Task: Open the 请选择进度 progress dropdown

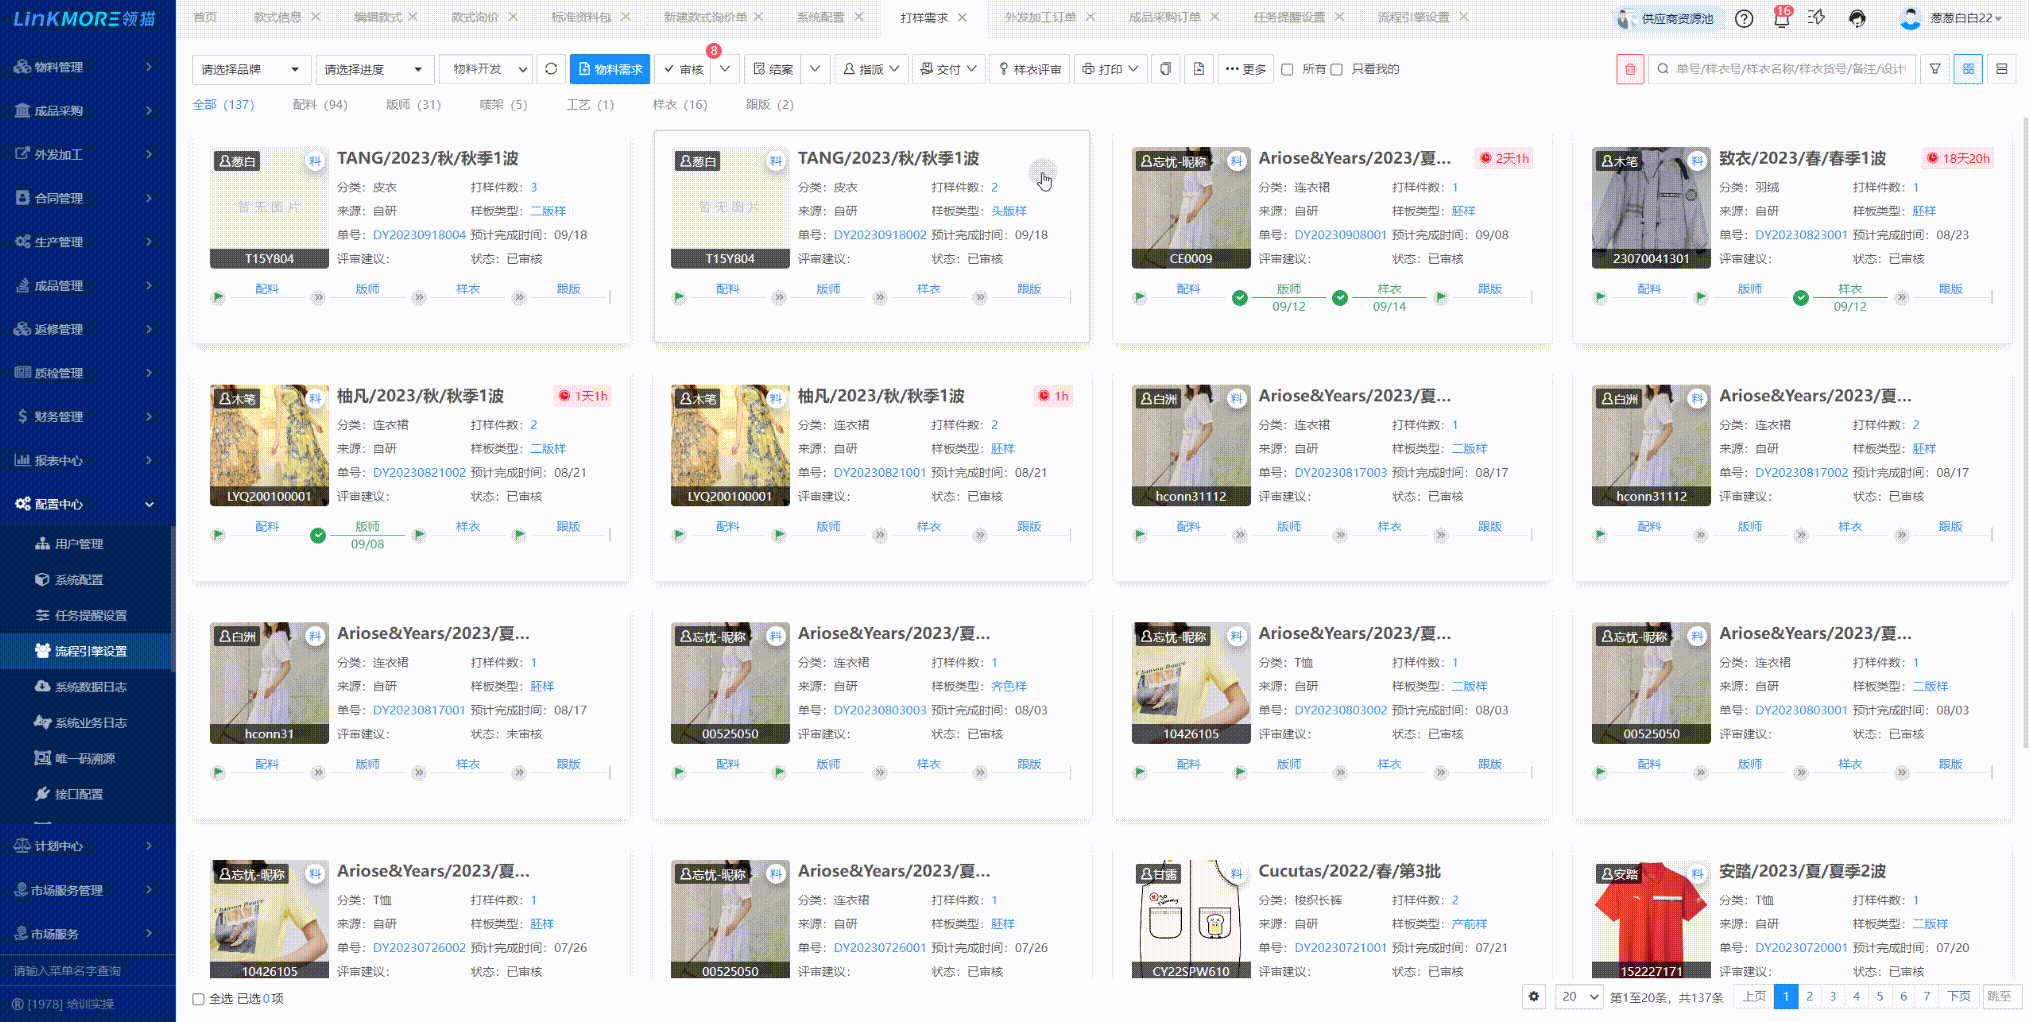Action: coord(373,70)
